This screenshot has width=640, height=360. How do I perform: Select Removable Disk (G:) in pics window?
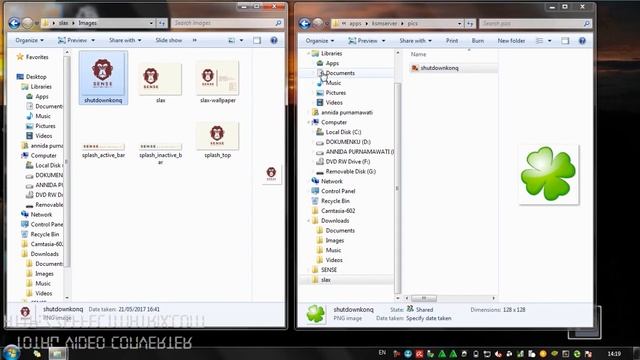[x=346, y=171]
